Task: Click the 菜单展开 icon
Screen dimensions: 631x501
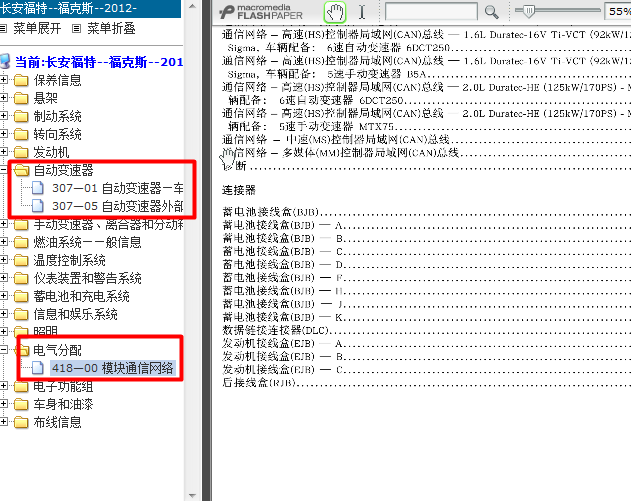Action: pyautogui.click(x=3, y=29)
